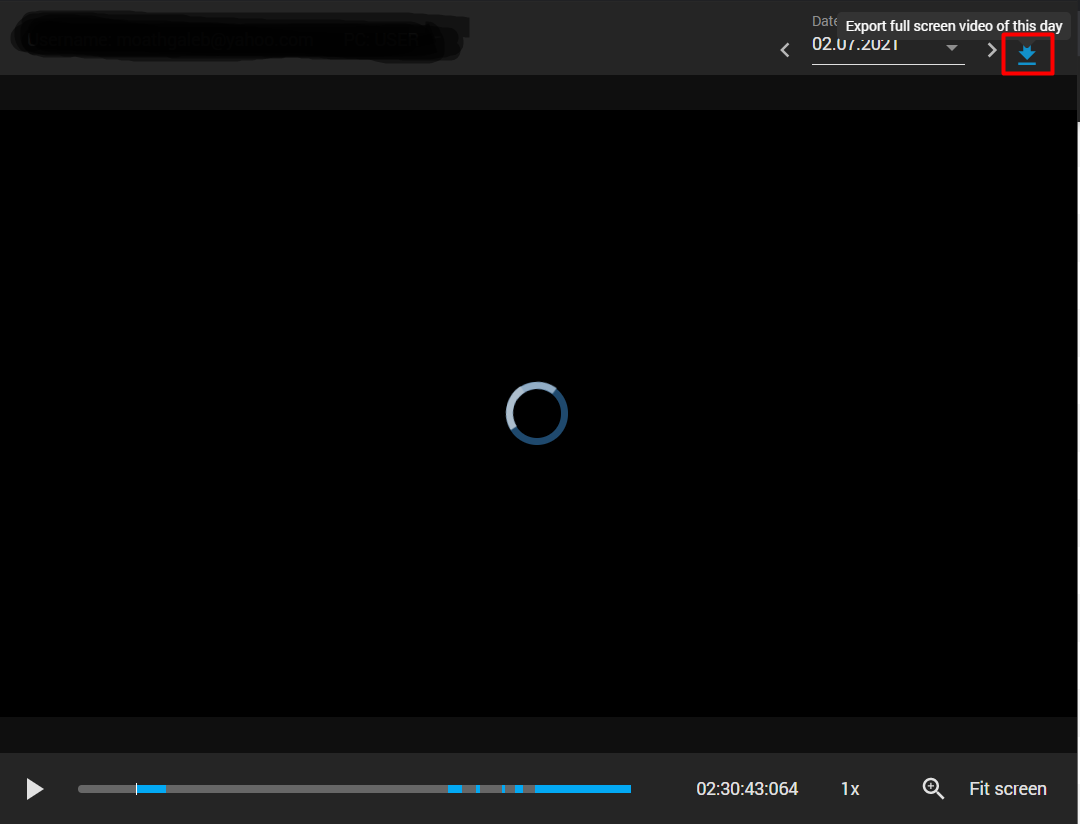Click the blue download arrow in the red box
The width and height of the screenshot is (1080, 824).
1028,55
